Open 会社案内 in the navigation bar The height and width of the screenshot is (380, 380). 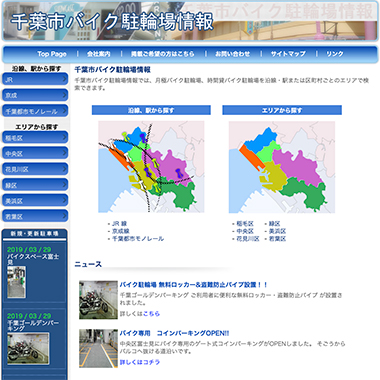pyautogui.click(x=99, y=54)
